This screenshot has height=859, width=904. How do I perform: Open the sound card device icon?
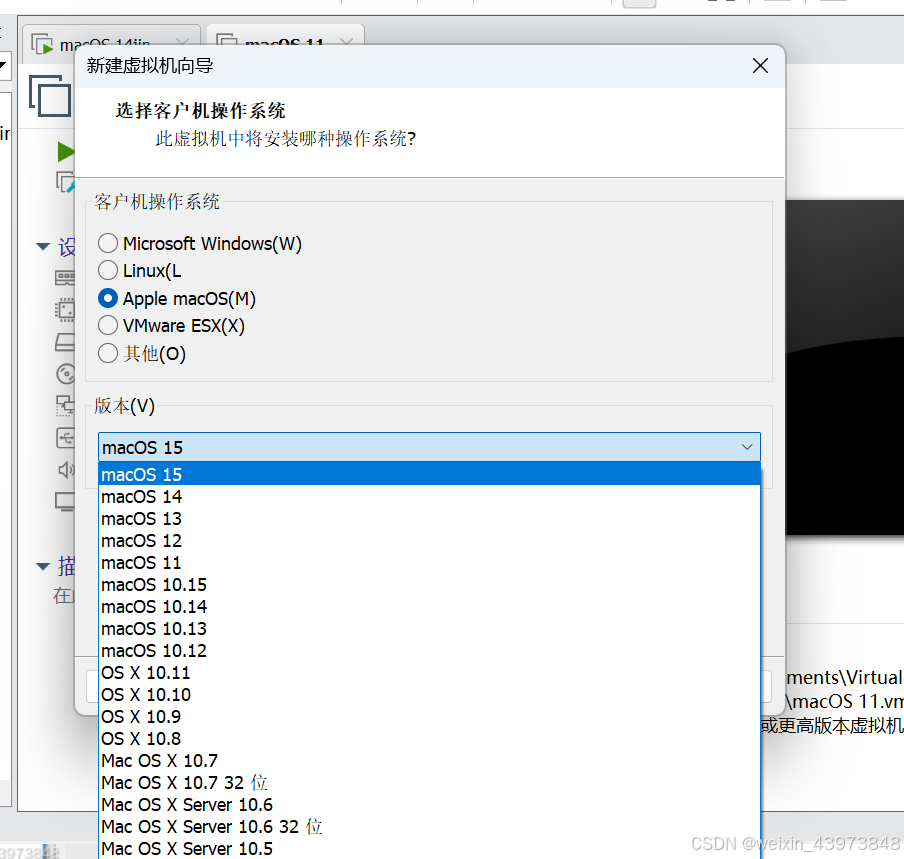click(x=66, y=470)
